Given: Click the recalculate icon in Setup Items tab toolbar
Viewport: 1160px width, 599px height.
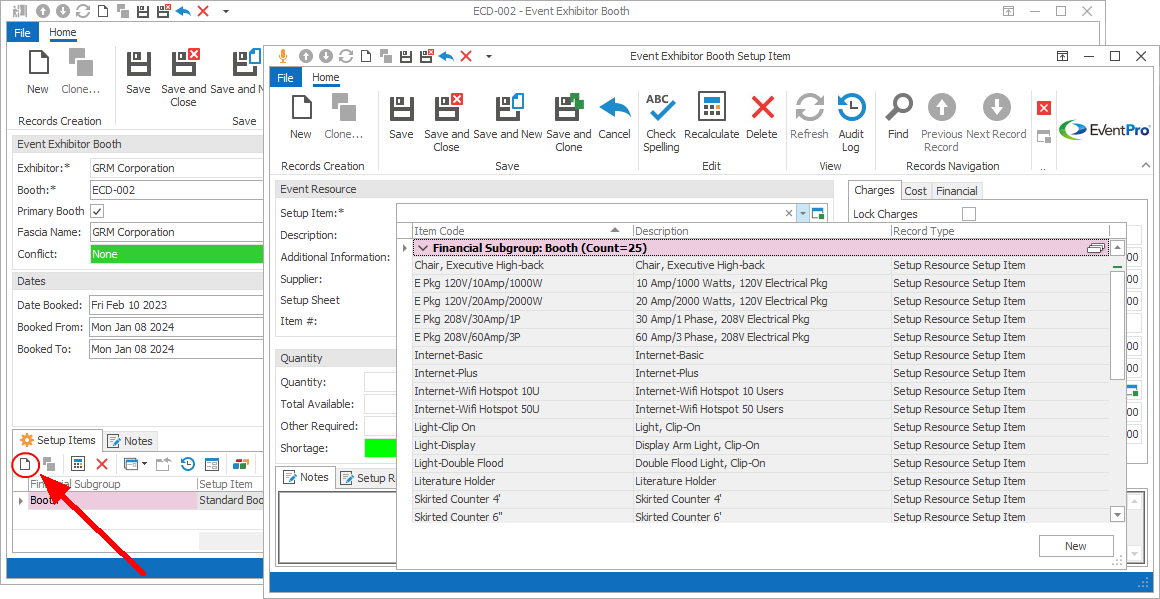Looking at the screenshot, I should tap(78, 464).
